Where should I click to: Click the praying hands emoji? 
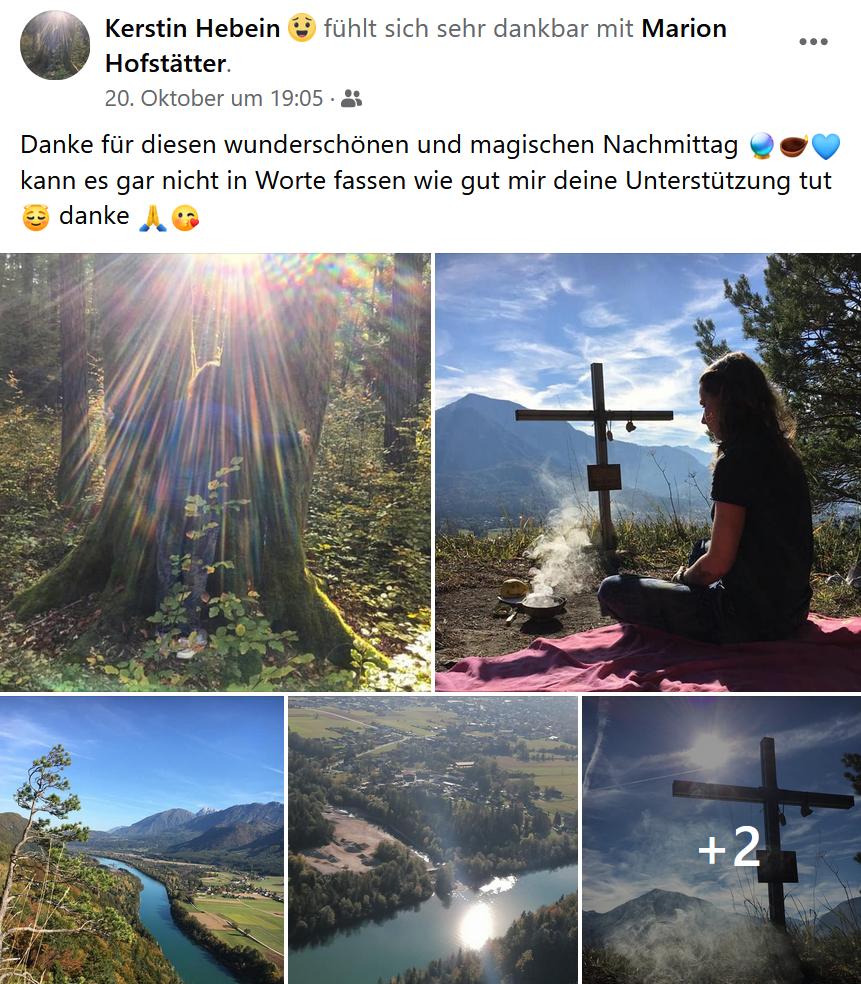[152, 218]
